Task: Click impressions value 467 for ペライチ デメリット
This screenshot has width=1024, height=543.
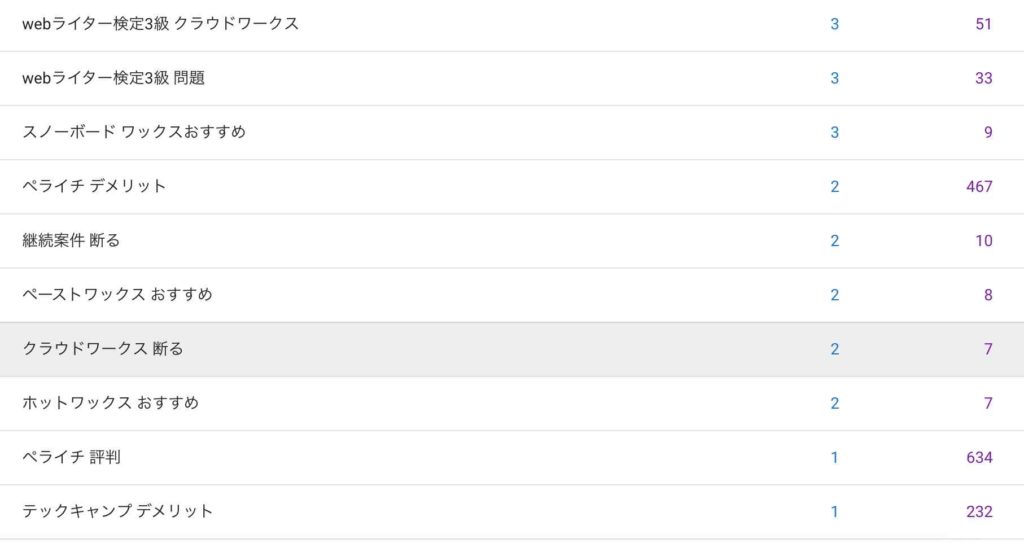Action: click(979, 187)
